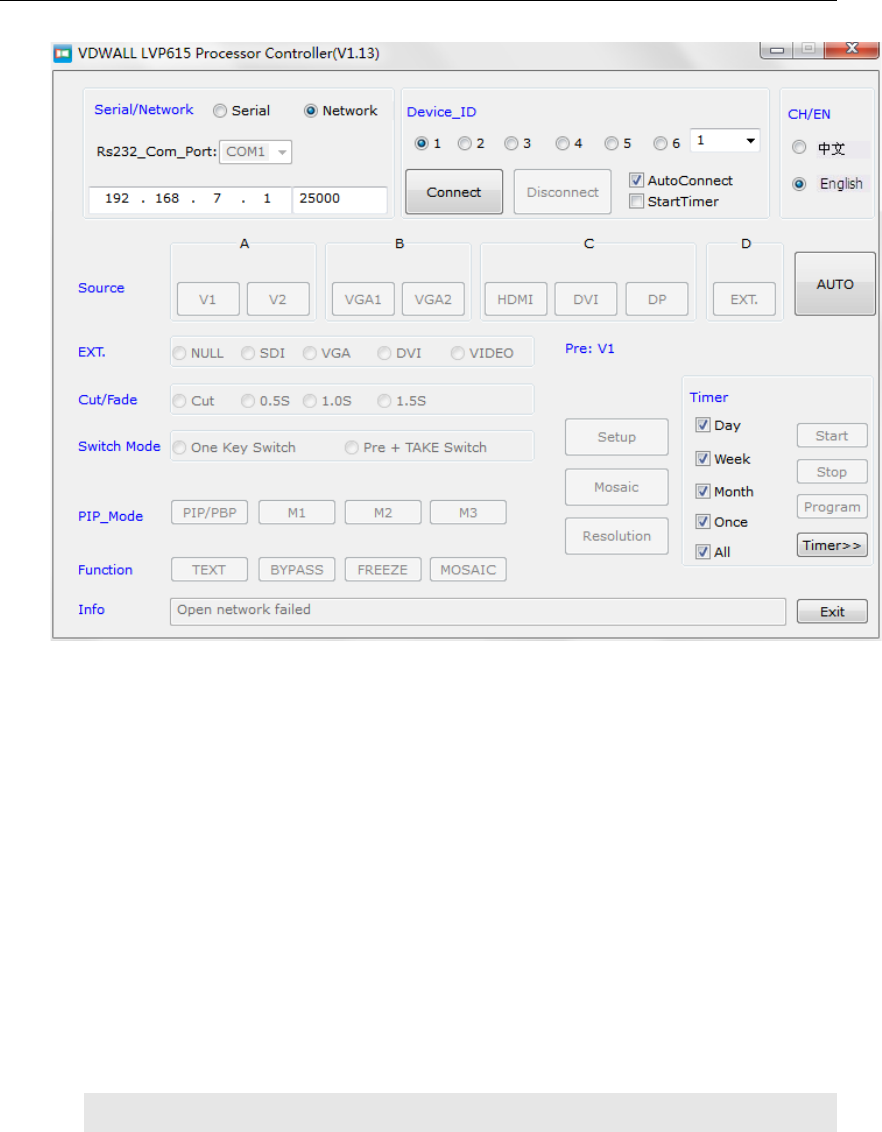This screenshot has height=1132, width=882.
Task: Click the Exit button
Action: coord(832,611)
